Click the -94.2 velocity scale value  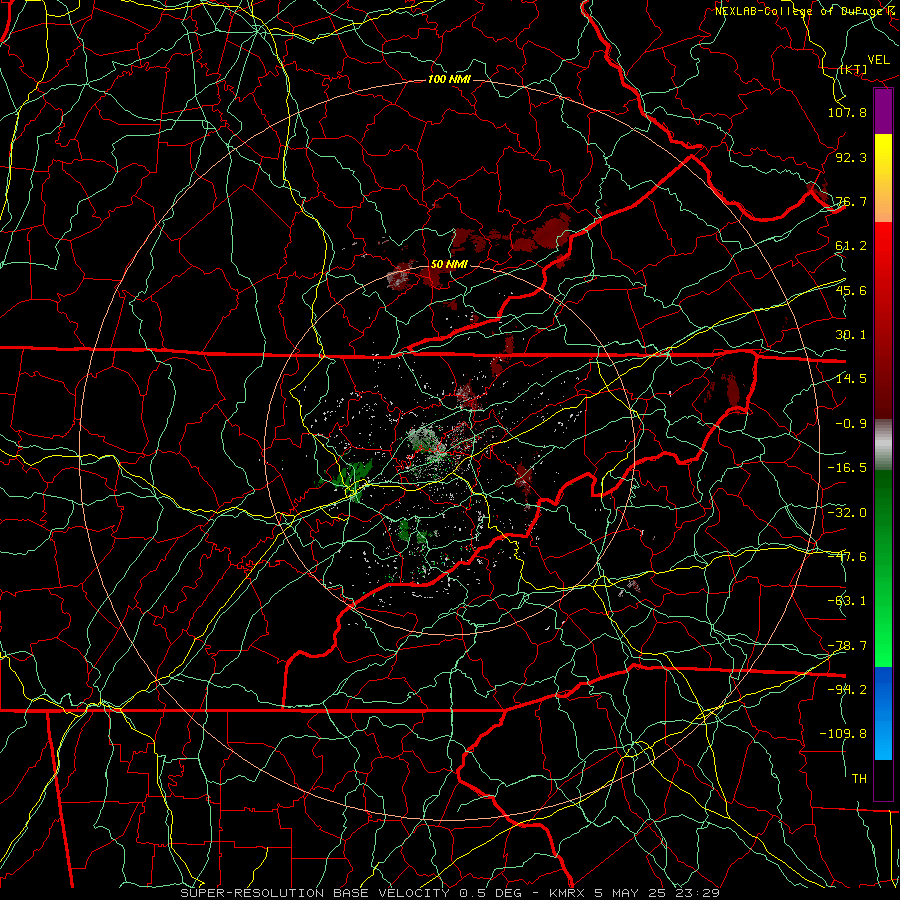tap(847, 690)
